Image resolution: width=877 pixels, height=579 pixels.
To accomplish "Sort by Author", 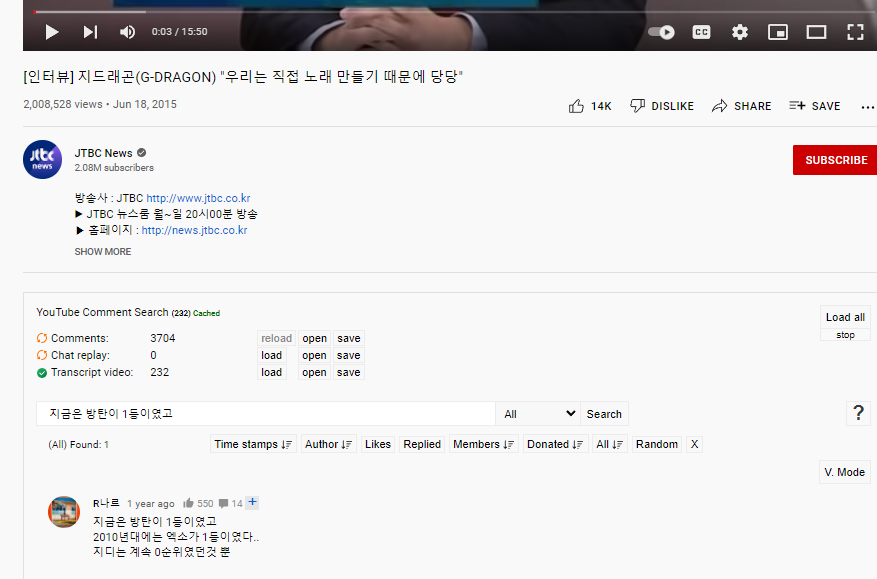I will coord(328,444).
